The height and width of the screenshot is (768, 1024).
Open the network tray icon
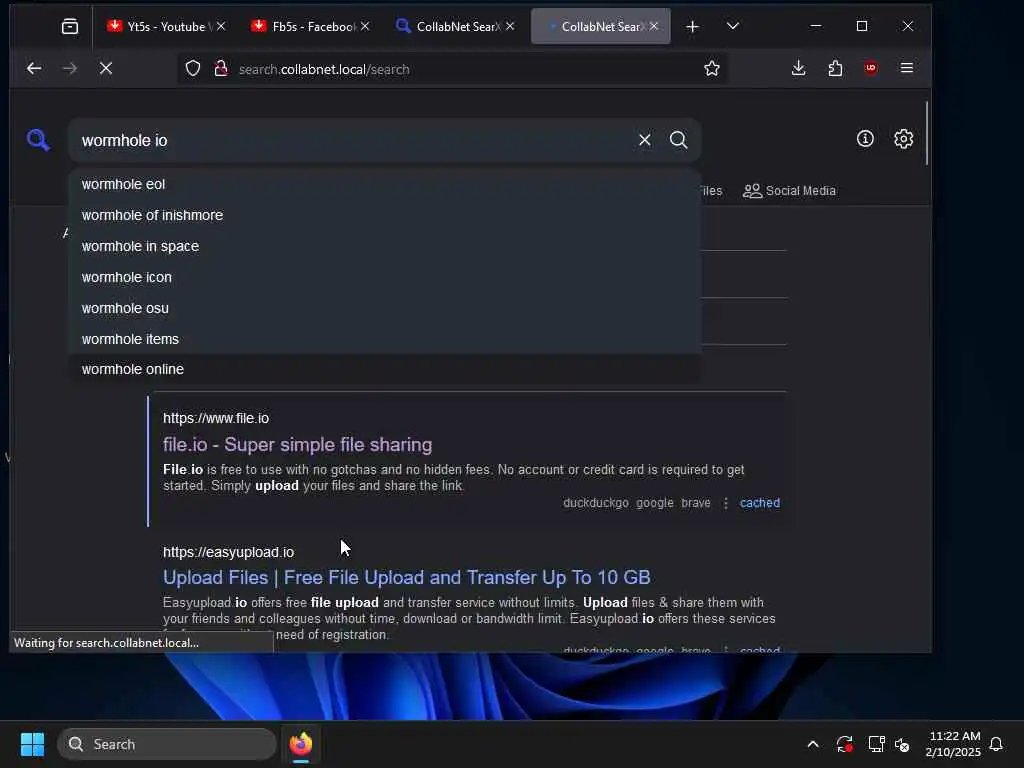[x=876, y=744]
